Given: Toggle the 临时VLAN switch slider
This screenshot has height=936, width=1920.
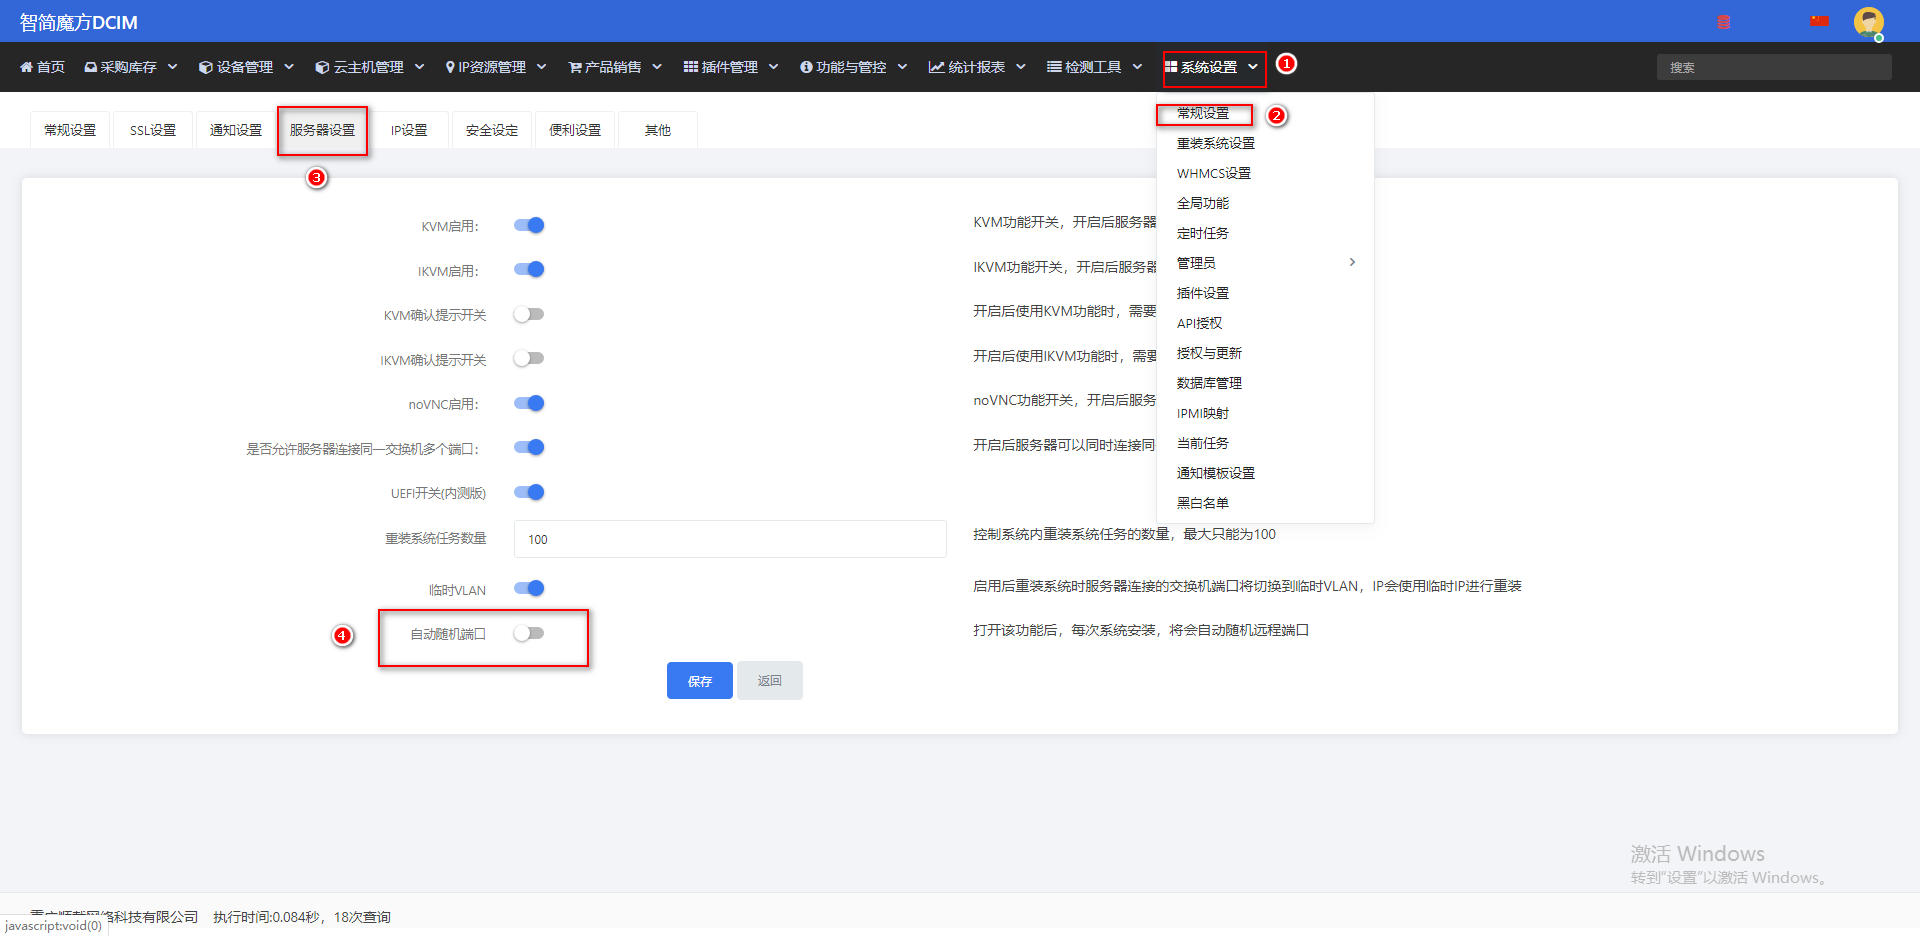Looking at the screenshot, I should tap(529, 588).
